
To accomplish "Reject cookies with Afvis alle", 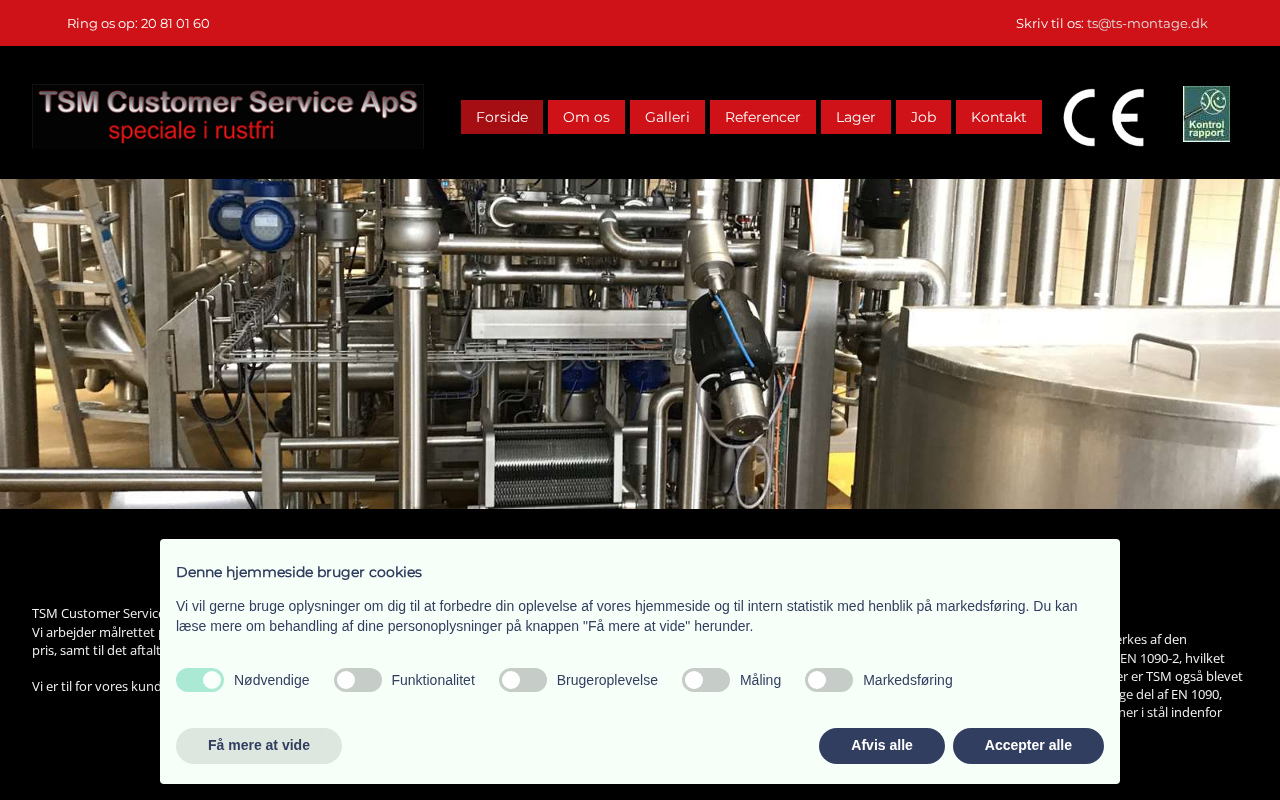I will [882, 746].
